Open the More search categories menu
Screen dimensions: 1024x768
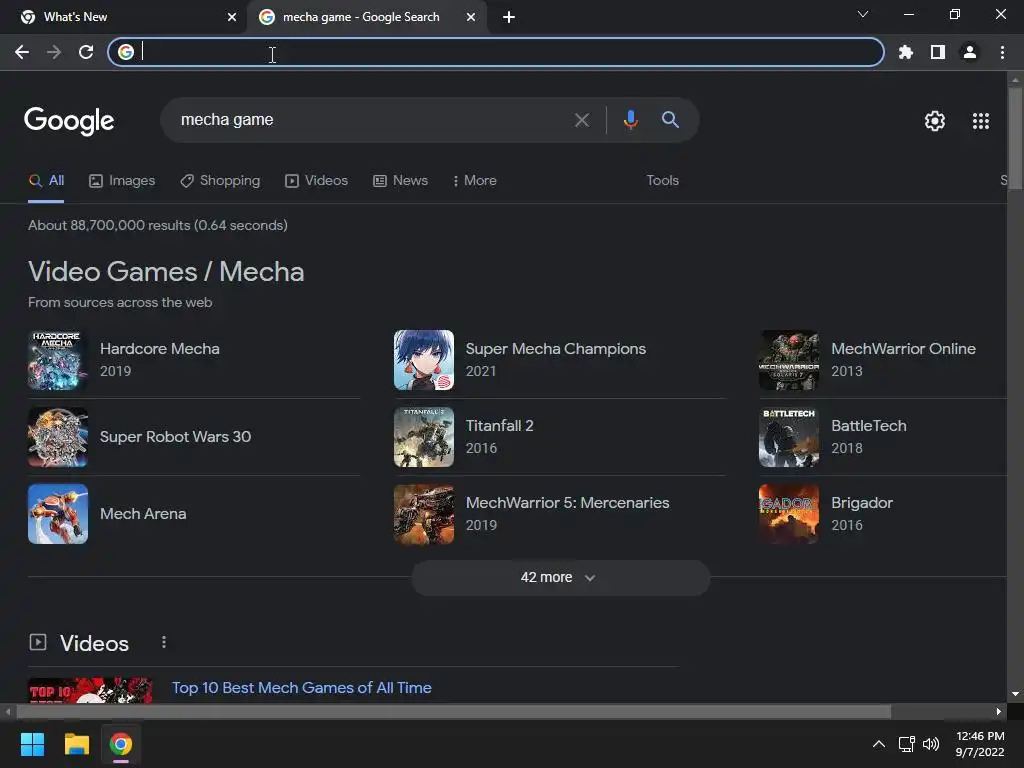(x=475, y=181)
